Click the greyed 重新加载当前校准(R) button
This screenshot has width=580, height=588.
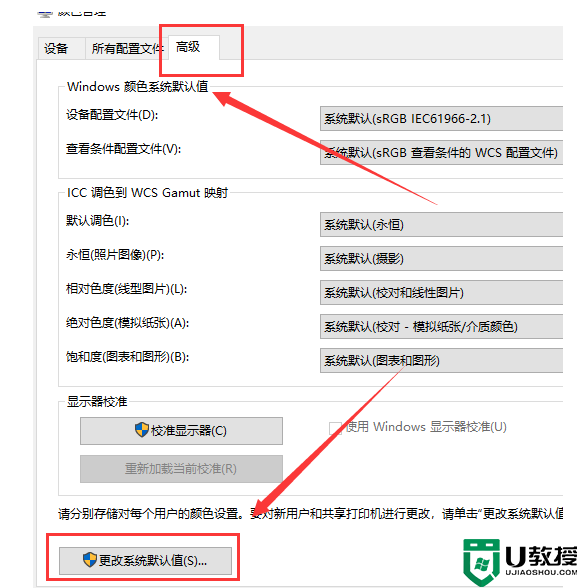(181, 469)
